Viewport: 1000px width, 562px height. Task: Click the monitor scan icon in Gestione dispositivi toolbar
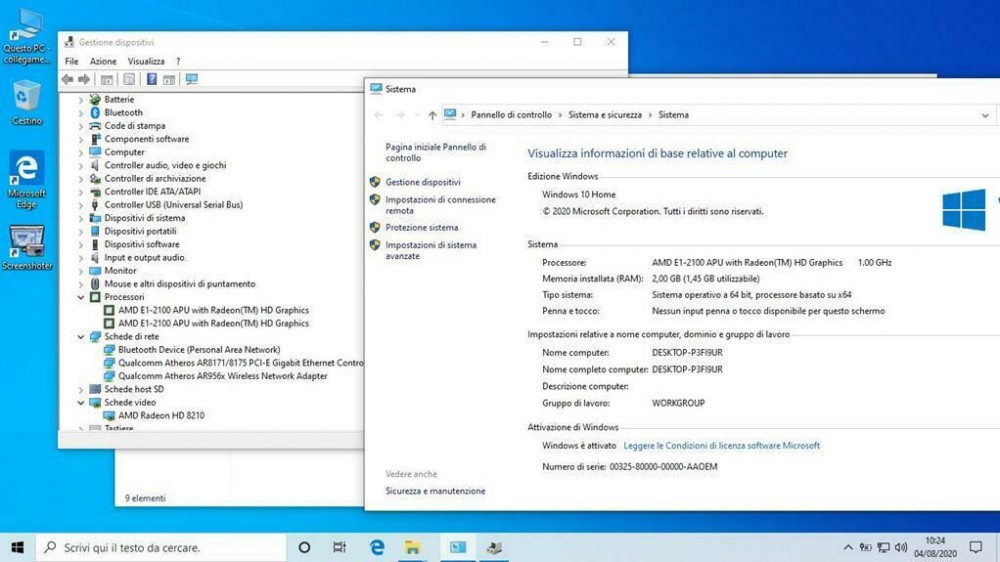pyautogui.click(x=191, y=79)
